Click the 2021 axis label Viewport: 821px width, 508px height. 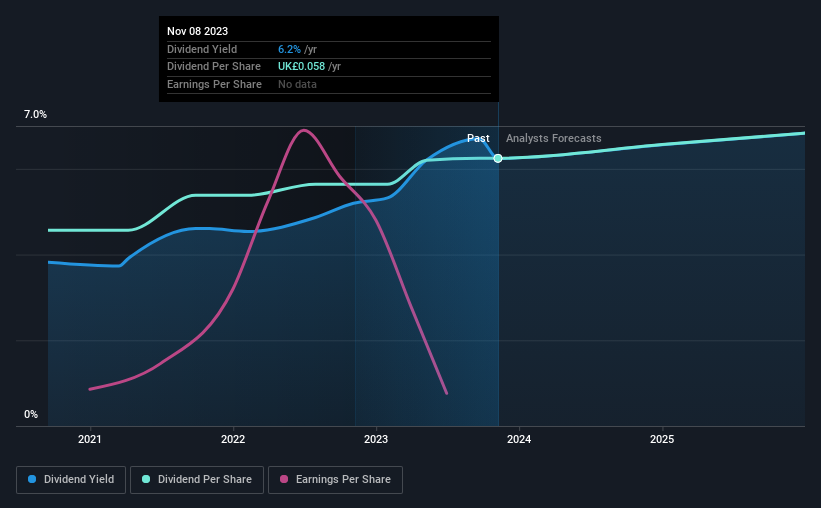[x=90, y=439]
